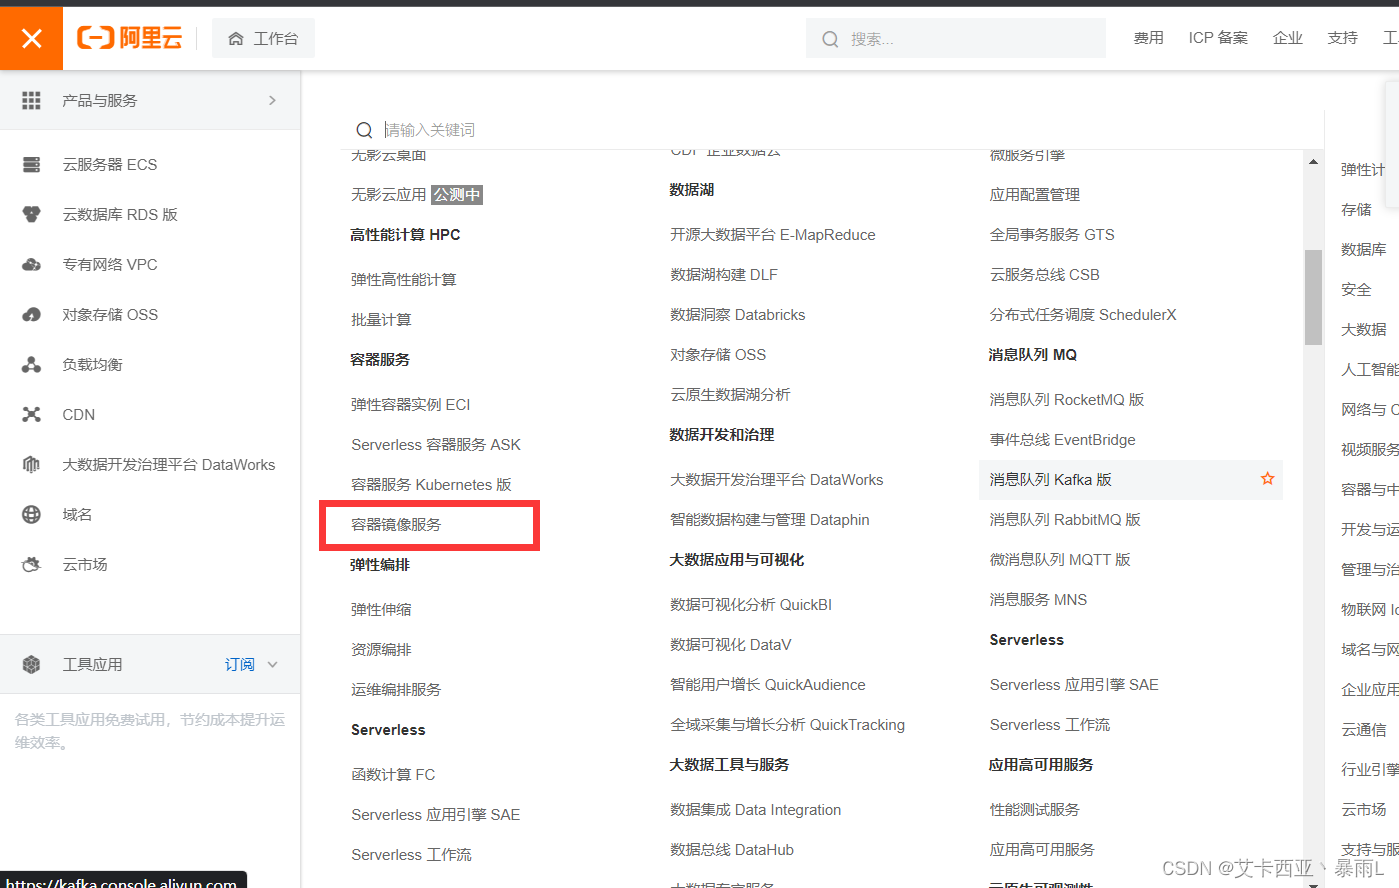Click the 域名 globe icon
1399x888 pixels.
pos(31,514)
